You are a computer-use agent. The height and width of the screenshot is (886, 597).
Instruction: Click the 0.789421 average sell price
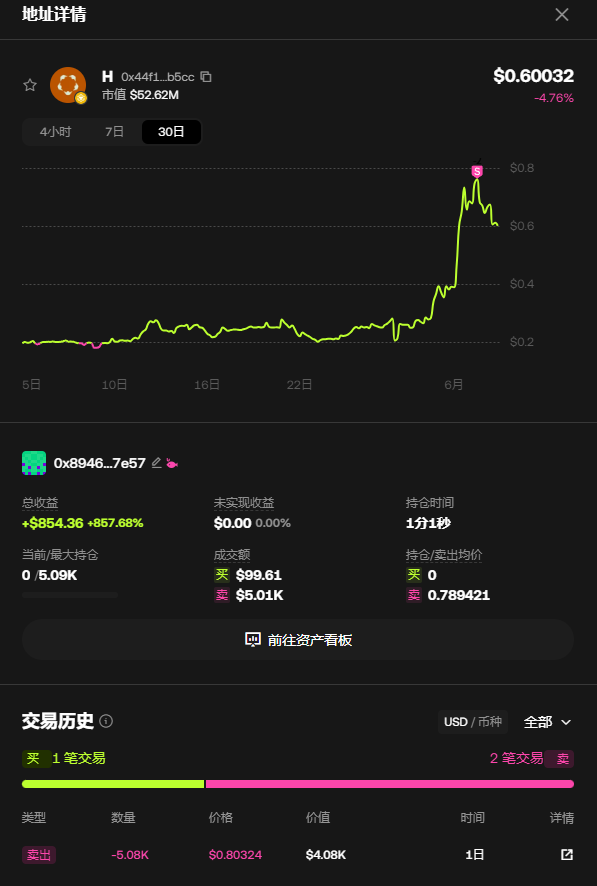(459, 595)
